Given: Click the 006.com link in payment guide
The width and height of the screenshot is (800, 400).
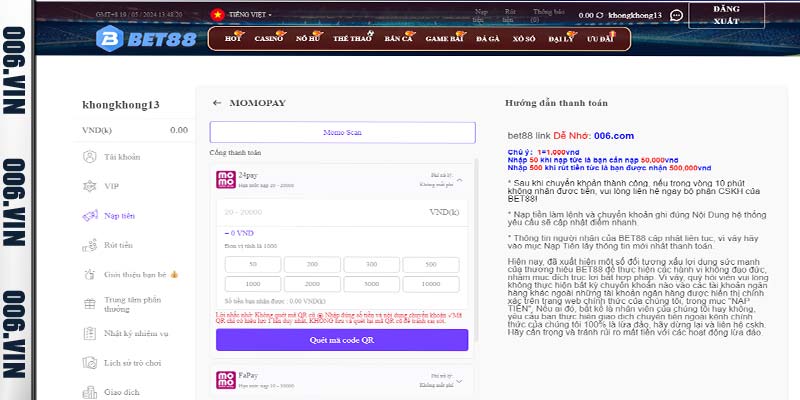Looking at the screenshot, I should click(x=614, y=136).
